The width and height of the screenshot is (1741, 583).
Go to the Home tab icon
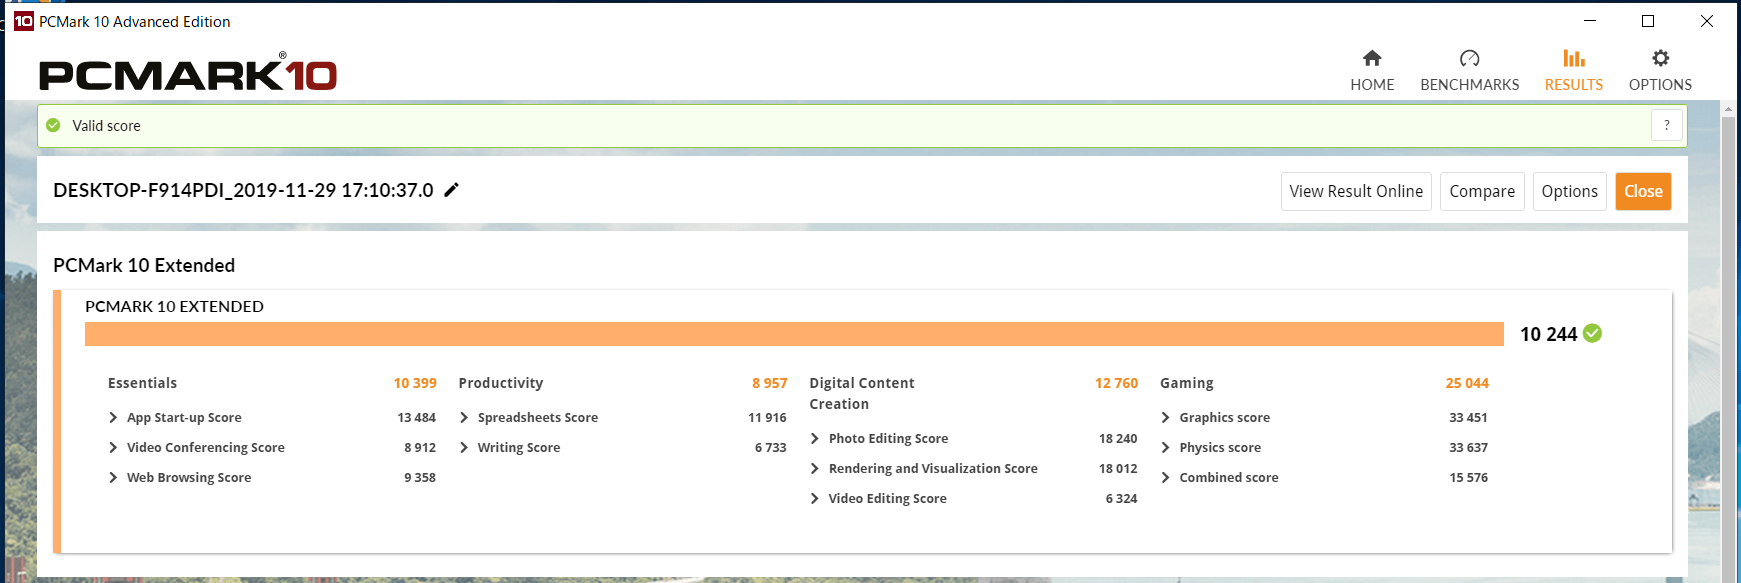tap(1372, 58)
